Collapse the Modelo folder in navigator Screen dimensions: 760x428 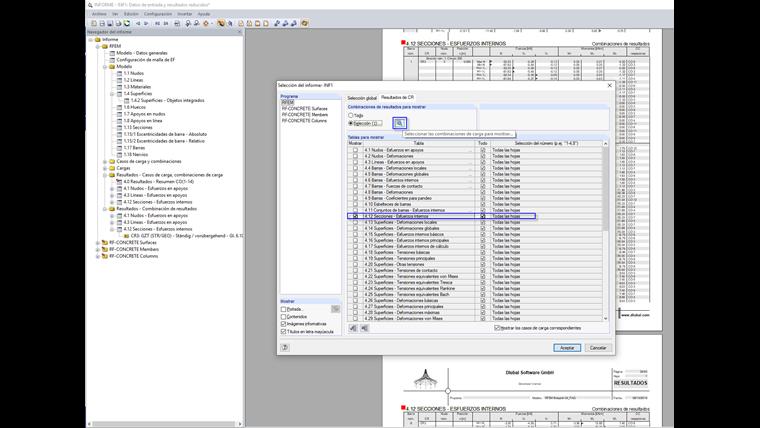click(105, 66)
